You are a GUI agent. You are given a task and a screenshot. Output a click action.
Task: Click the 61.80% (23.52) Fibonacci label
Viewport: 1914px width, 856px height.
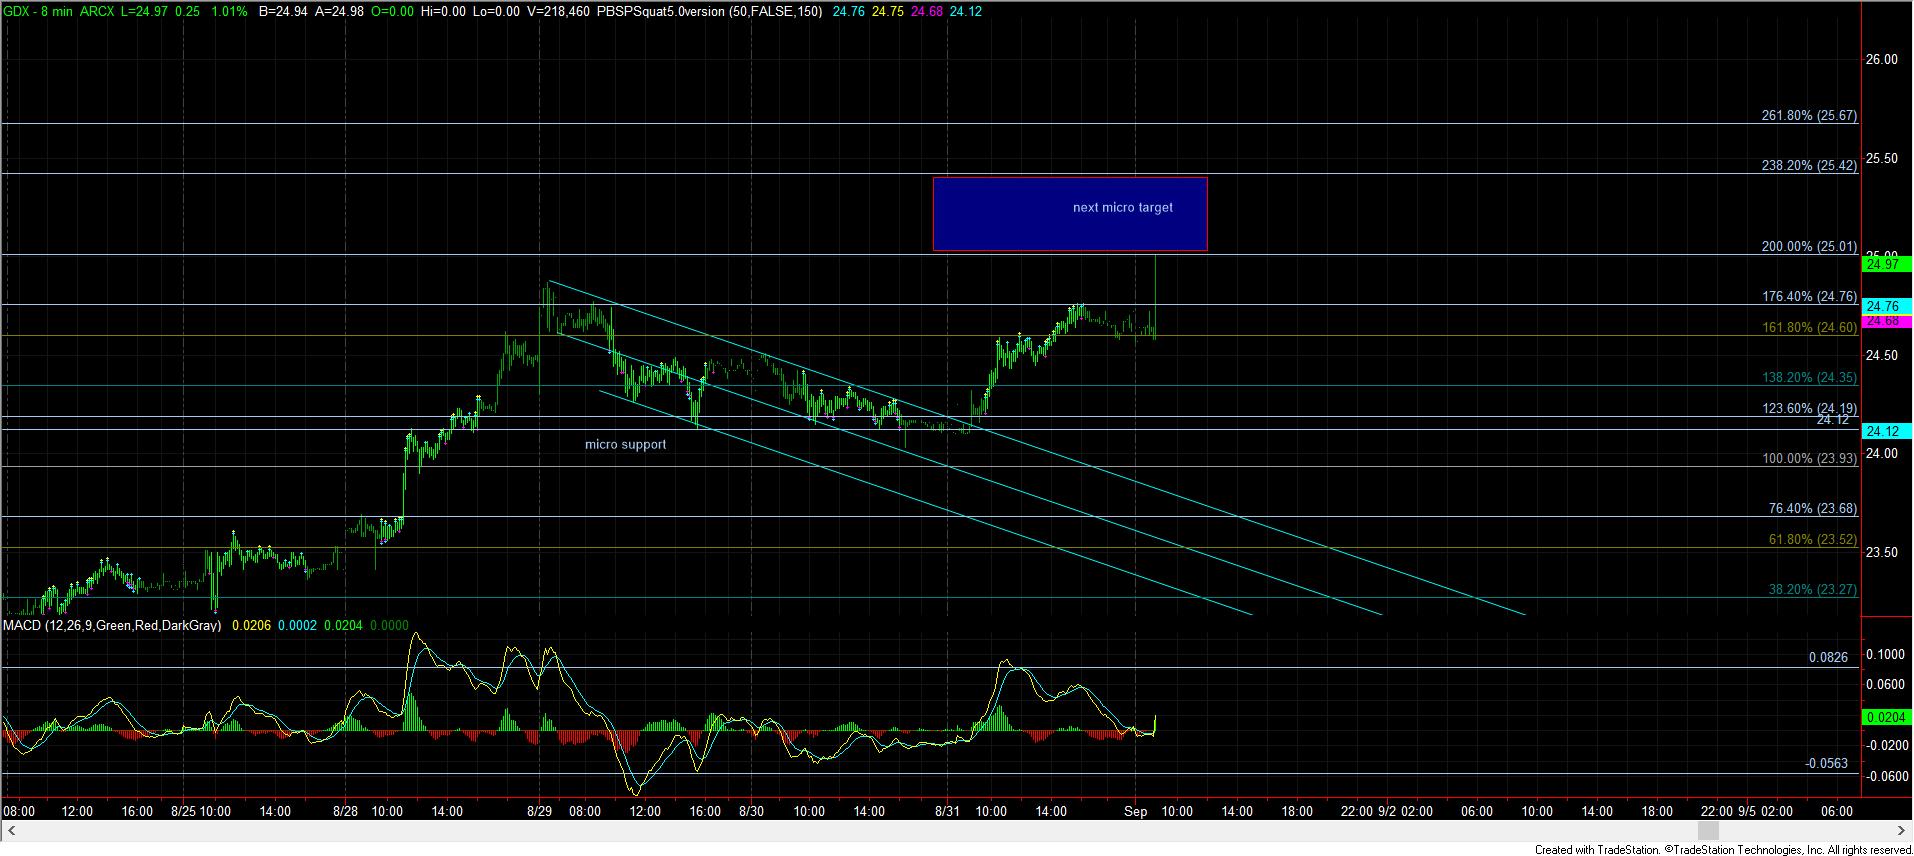coord(1812,540)
